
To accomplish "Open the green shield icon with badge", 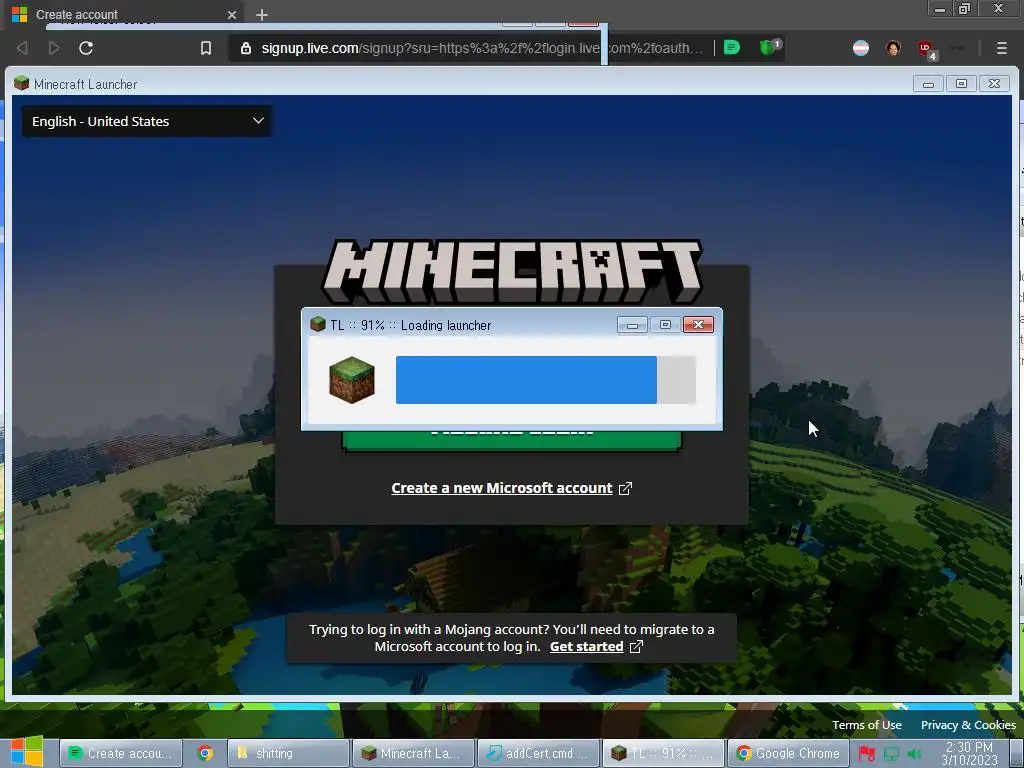I will pyautogui.click(x=769, y=47).
